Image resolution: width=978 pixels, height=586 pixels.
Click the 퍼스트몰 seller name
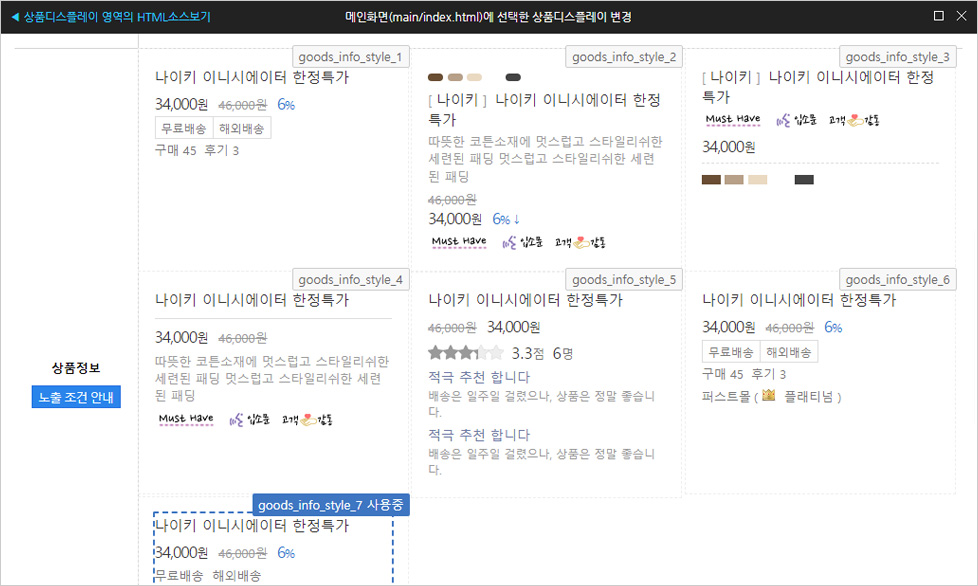click(x=726, y=397)
